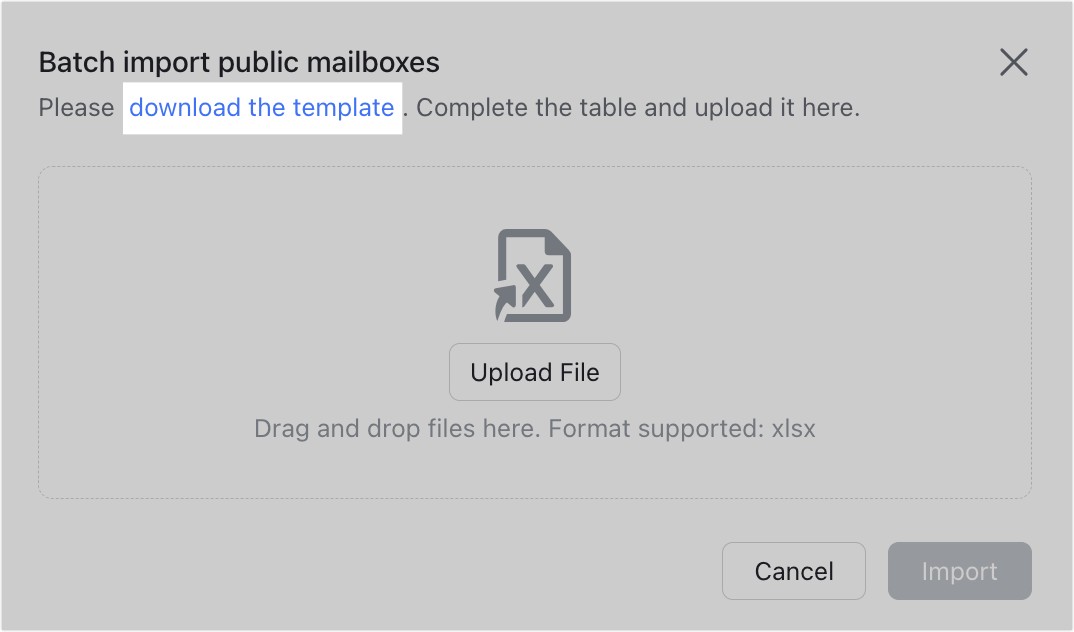Viewport: 1074px width, 632px height.
Task: Click the word "download" in the blue link
Action: 185,108
